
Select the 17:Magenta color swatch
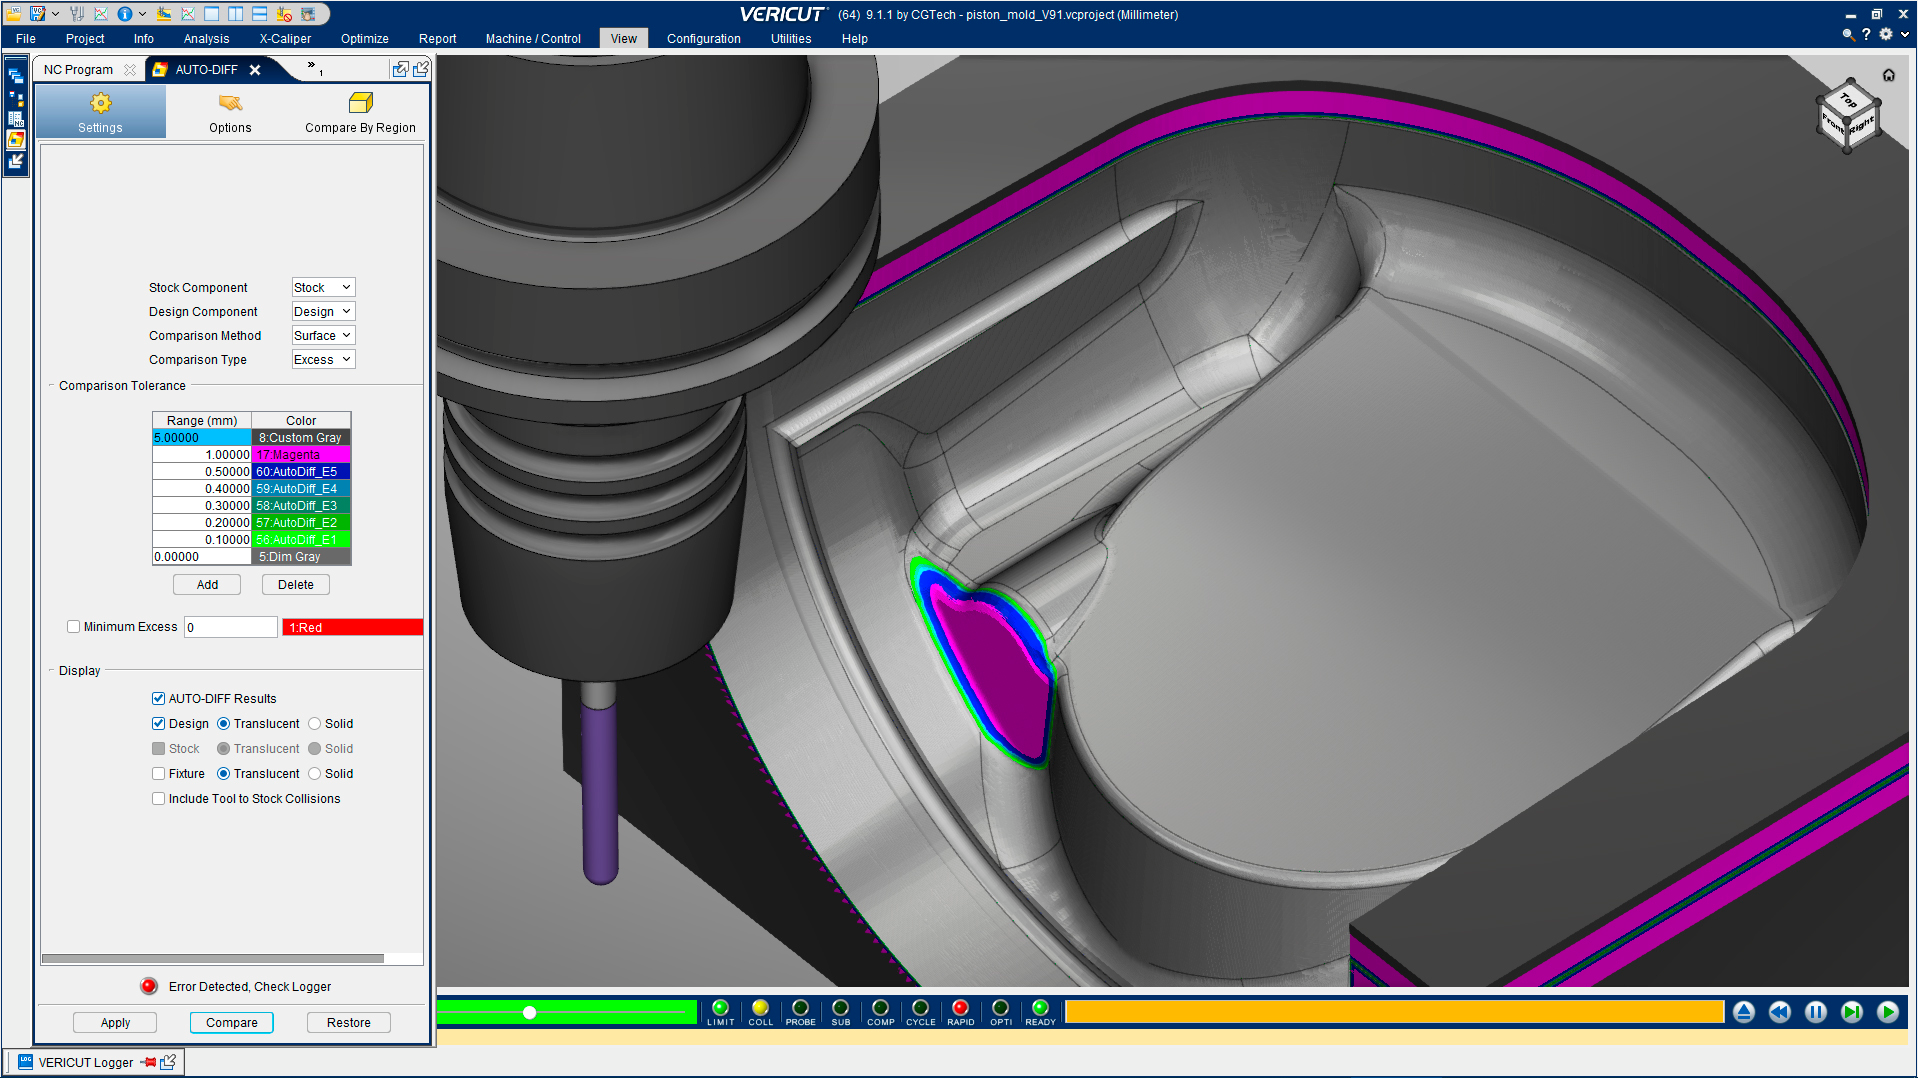(301, 455)
